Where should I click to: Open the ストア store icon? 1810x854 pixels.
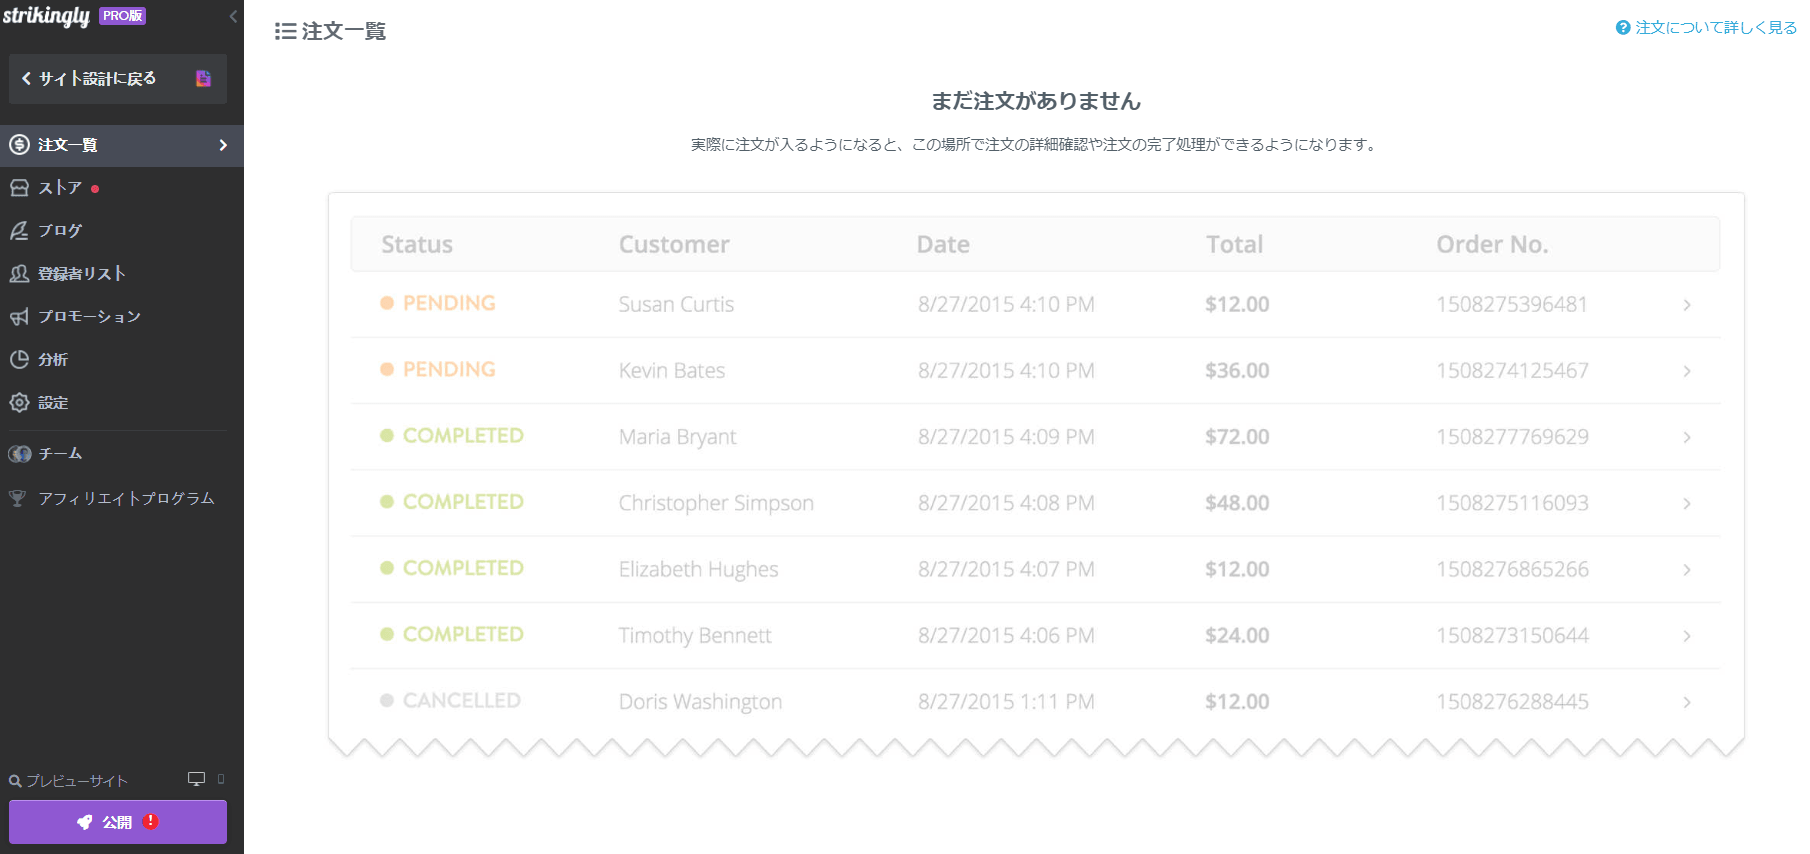19,188
